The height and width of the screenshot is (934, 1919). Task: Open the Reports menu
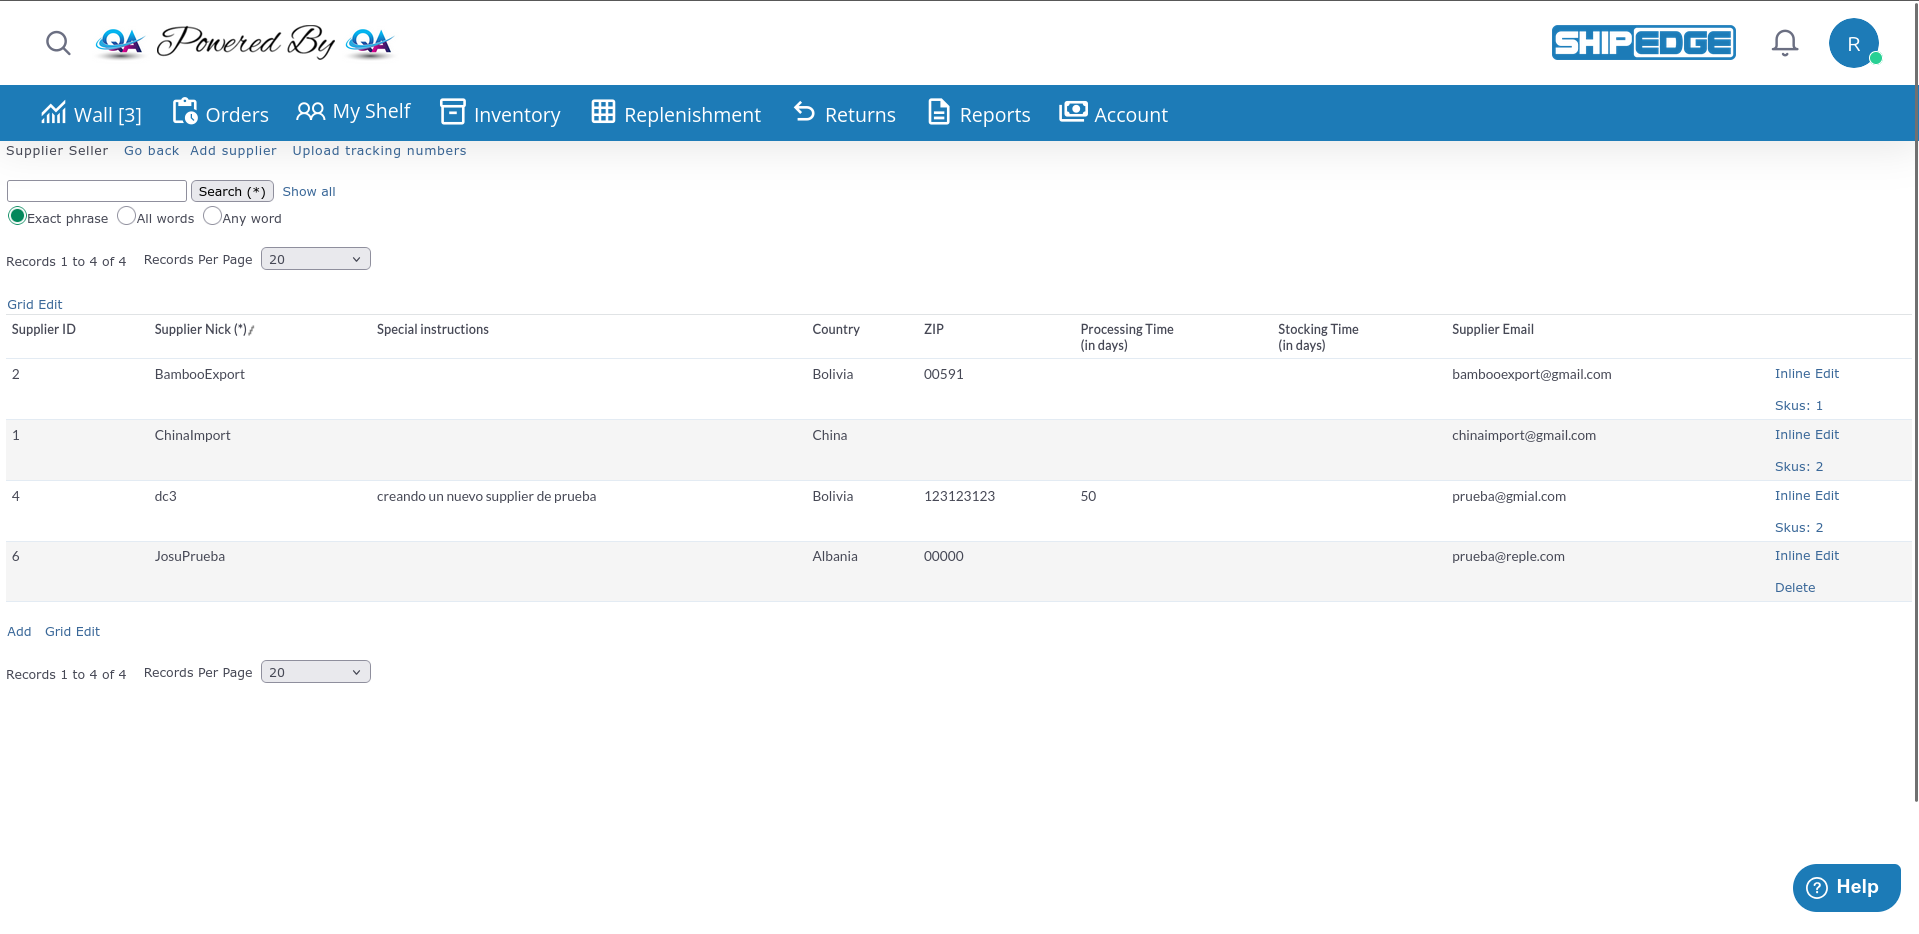(979, 114)
